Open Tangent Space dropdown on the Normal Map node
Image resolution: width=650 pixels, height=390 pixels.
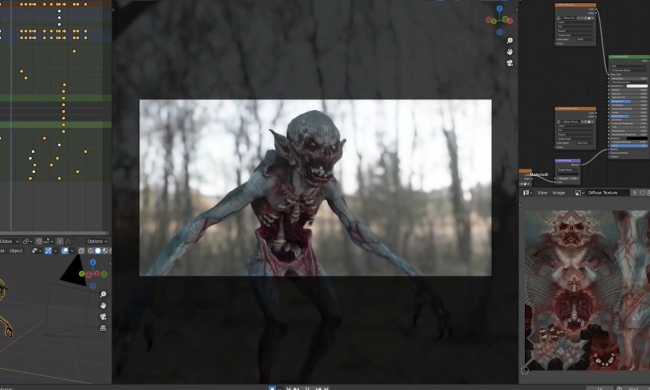(x=568, y=170)
